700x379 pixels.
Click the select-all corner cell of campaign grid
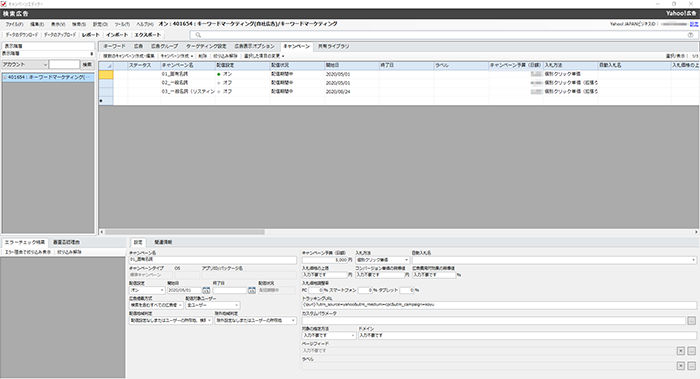(x=106, y=66)
